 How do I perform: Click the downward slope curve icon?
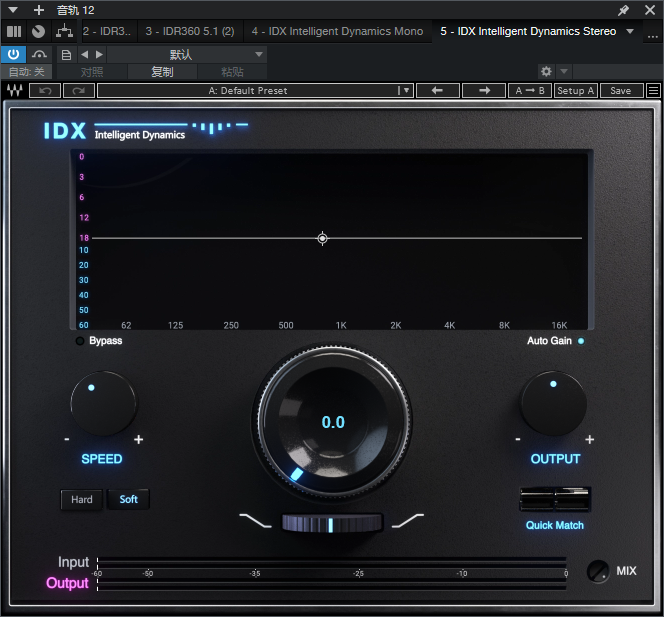point(255,521)
